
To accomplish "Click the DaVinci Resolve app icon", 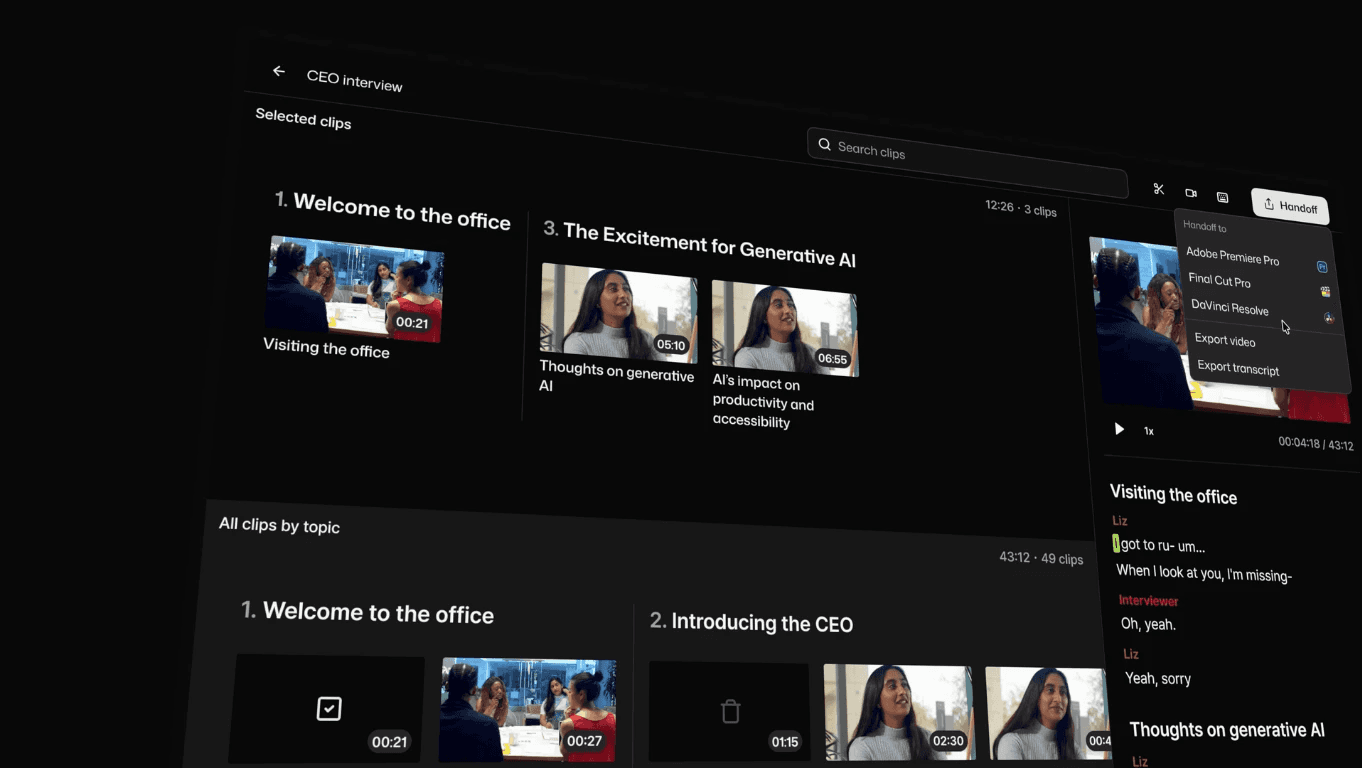I will pyautogui.click(x=1329, y=318).
